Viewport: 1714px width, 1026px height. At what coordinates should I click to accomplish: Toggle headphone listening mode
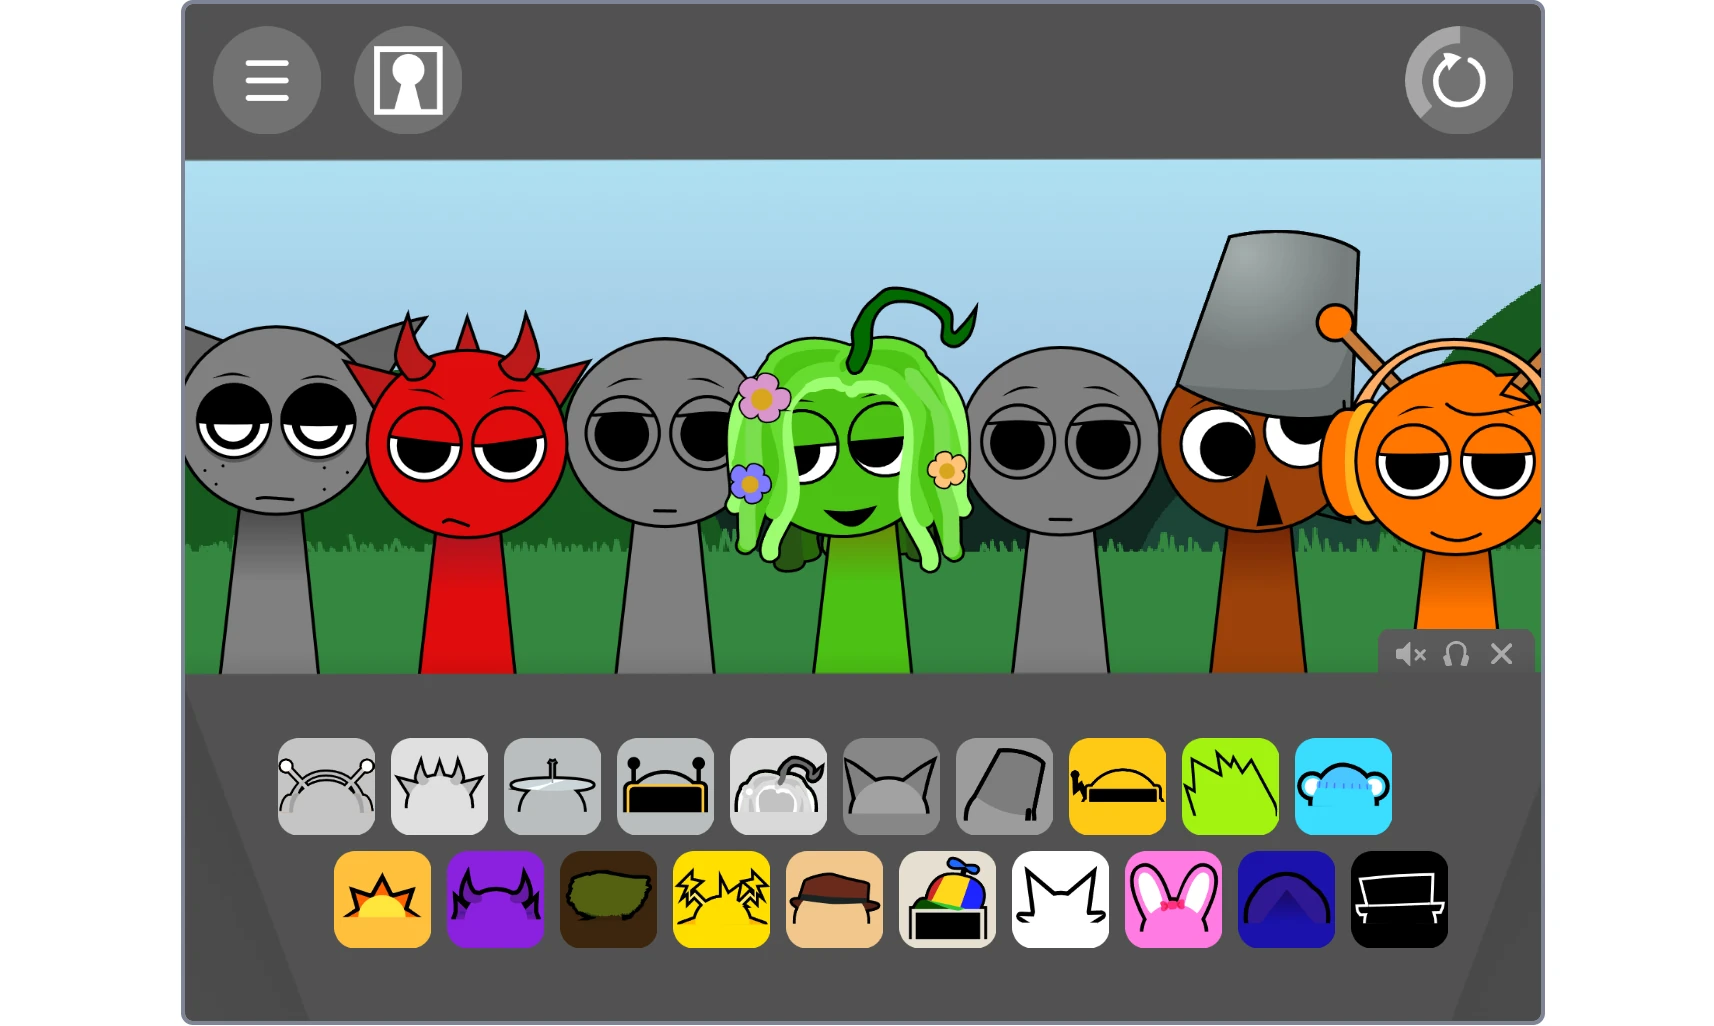pyautogui.click(x=1456, y=654)
